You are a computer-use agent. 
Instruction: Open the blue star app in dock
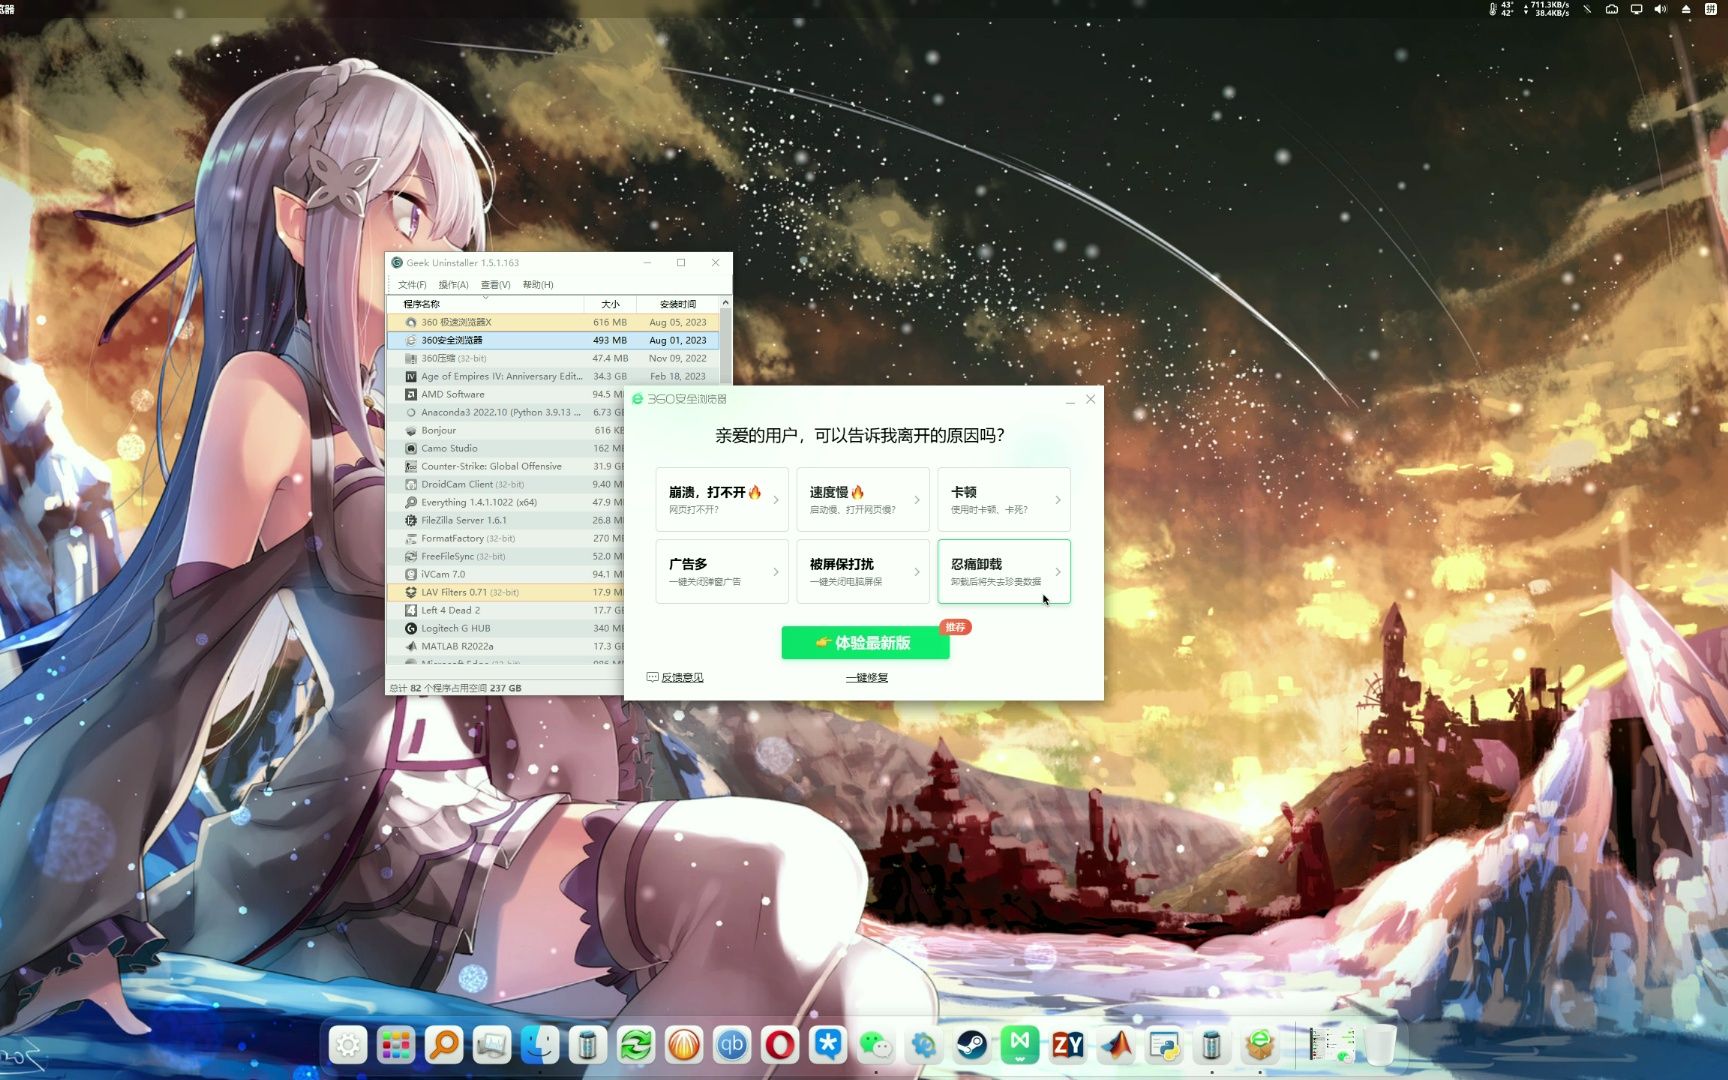click(x=828, y=1046)
